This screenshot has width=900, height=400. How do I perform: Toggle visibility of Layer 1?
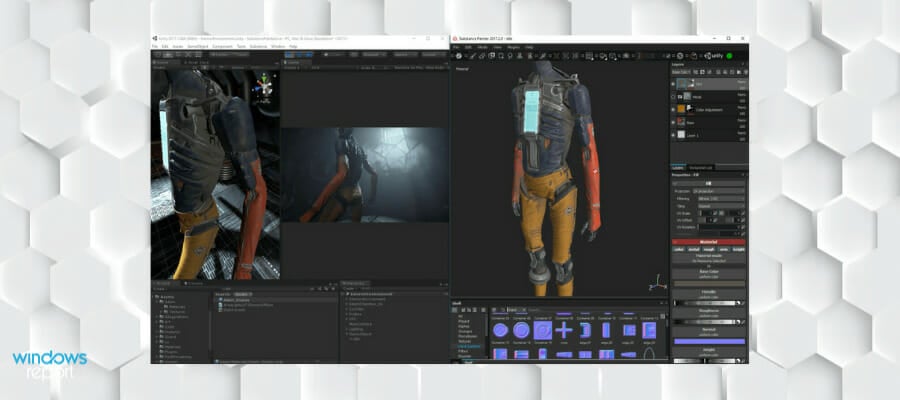click(673, 135)
